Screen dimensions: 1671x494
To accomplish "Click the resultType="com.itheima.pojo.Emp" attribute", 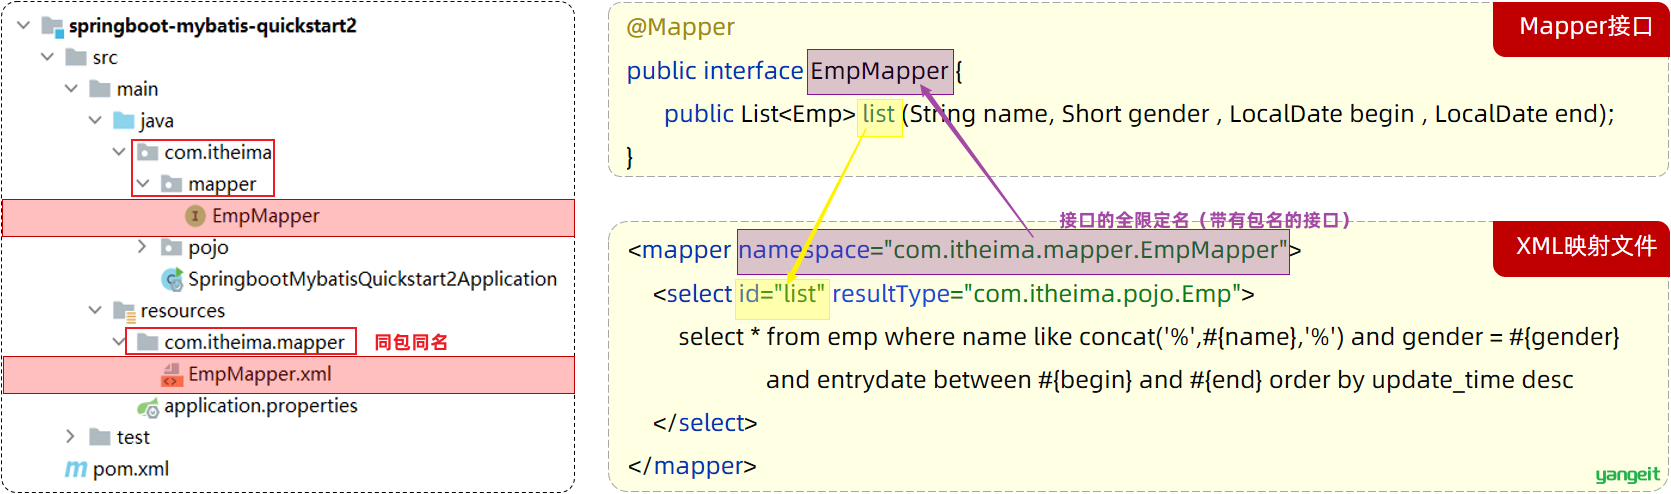I will [1036, 294].
